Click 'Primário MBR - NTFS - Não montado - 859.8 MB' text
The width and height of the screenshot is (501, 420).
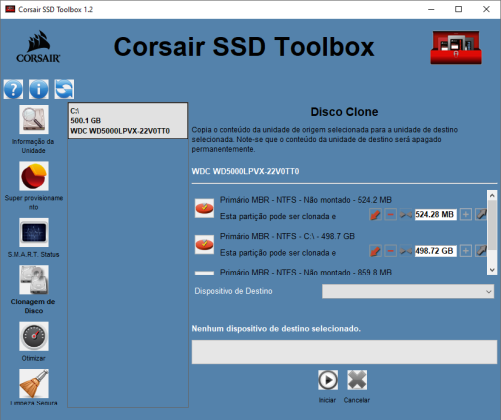[306, 272]
